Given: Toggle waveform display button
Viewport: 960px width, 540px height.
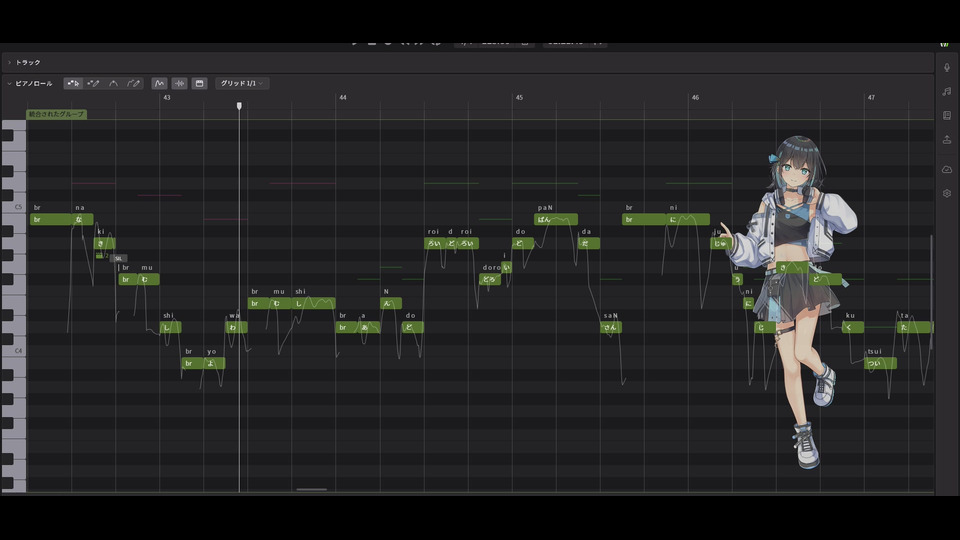Looking at the screenshot, I should point(179,83).
